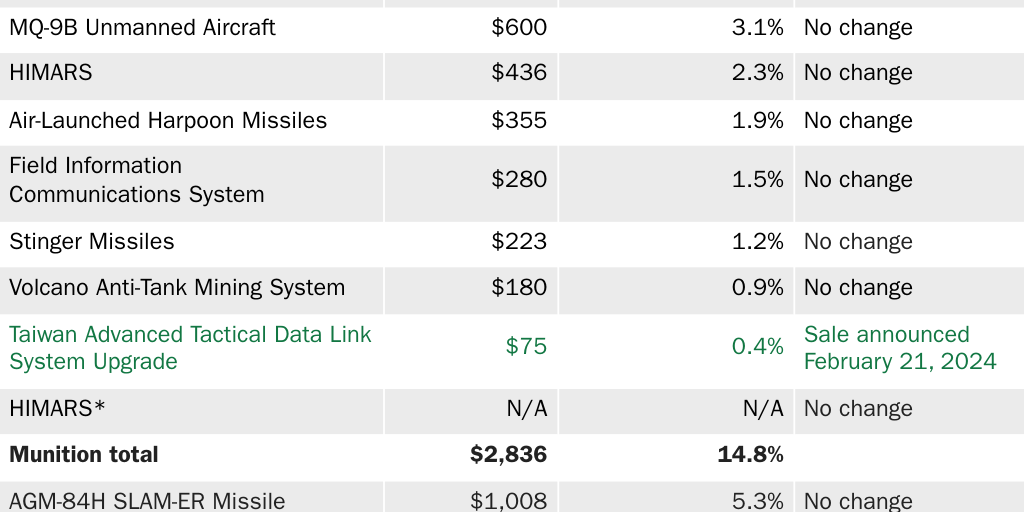
Task: Click the HIMARS* asterisk row label
Action: [57, 409]
